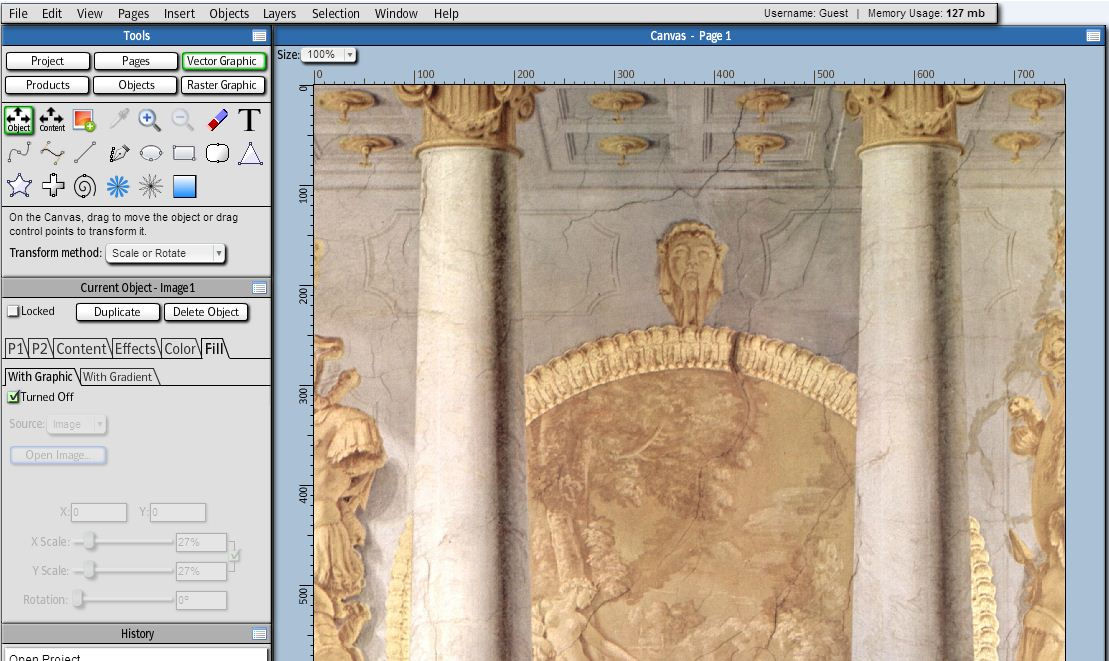Open the Help menu
The width and height of the screenshot is (1109, 661).
pos(446,13)
